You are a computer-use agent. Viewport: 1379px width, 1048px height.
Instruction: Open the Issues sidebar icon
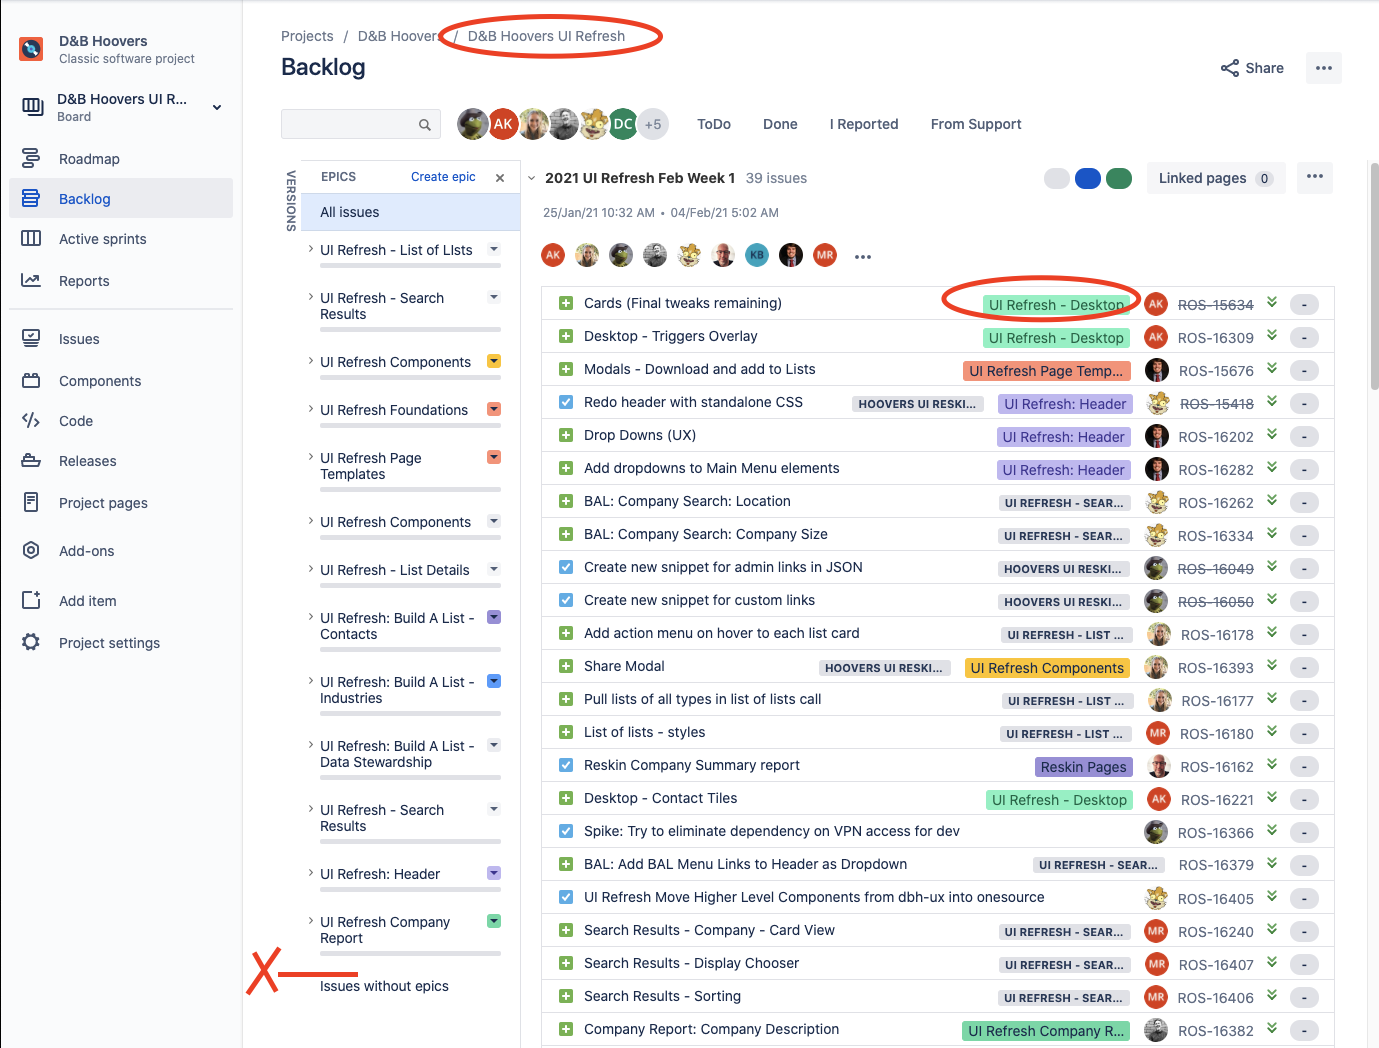point(31,338)
